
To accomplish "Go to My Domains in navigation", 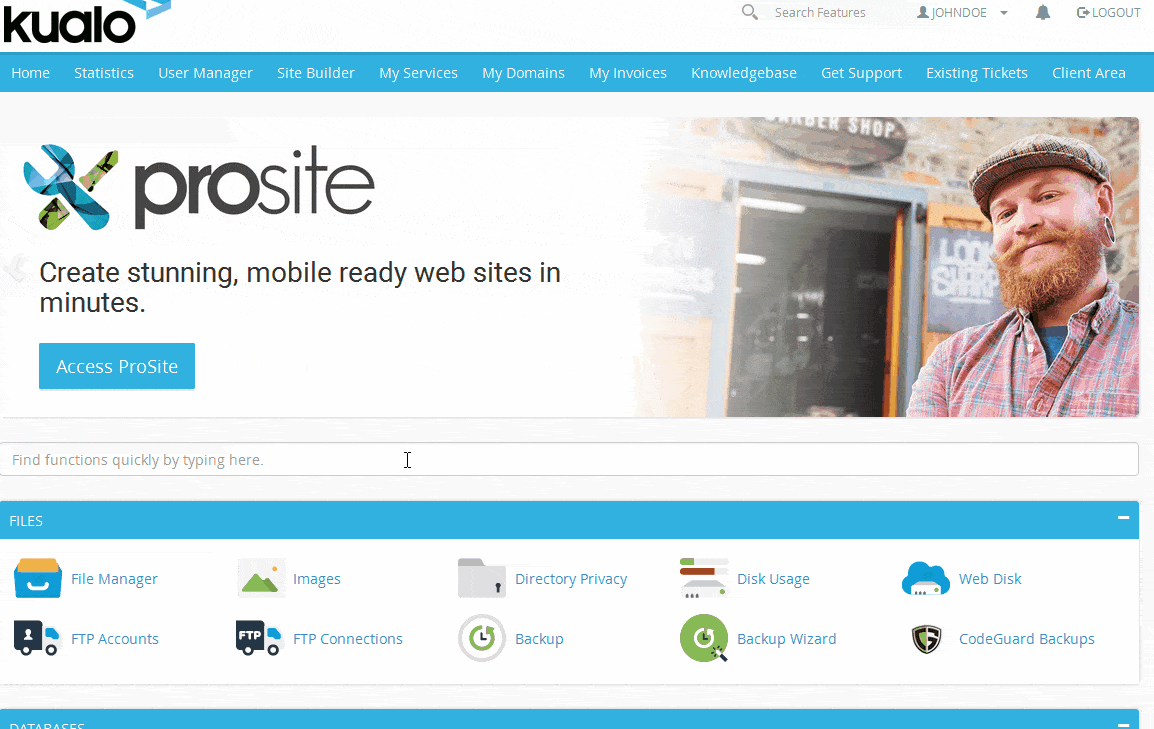I will click(523, 73).
